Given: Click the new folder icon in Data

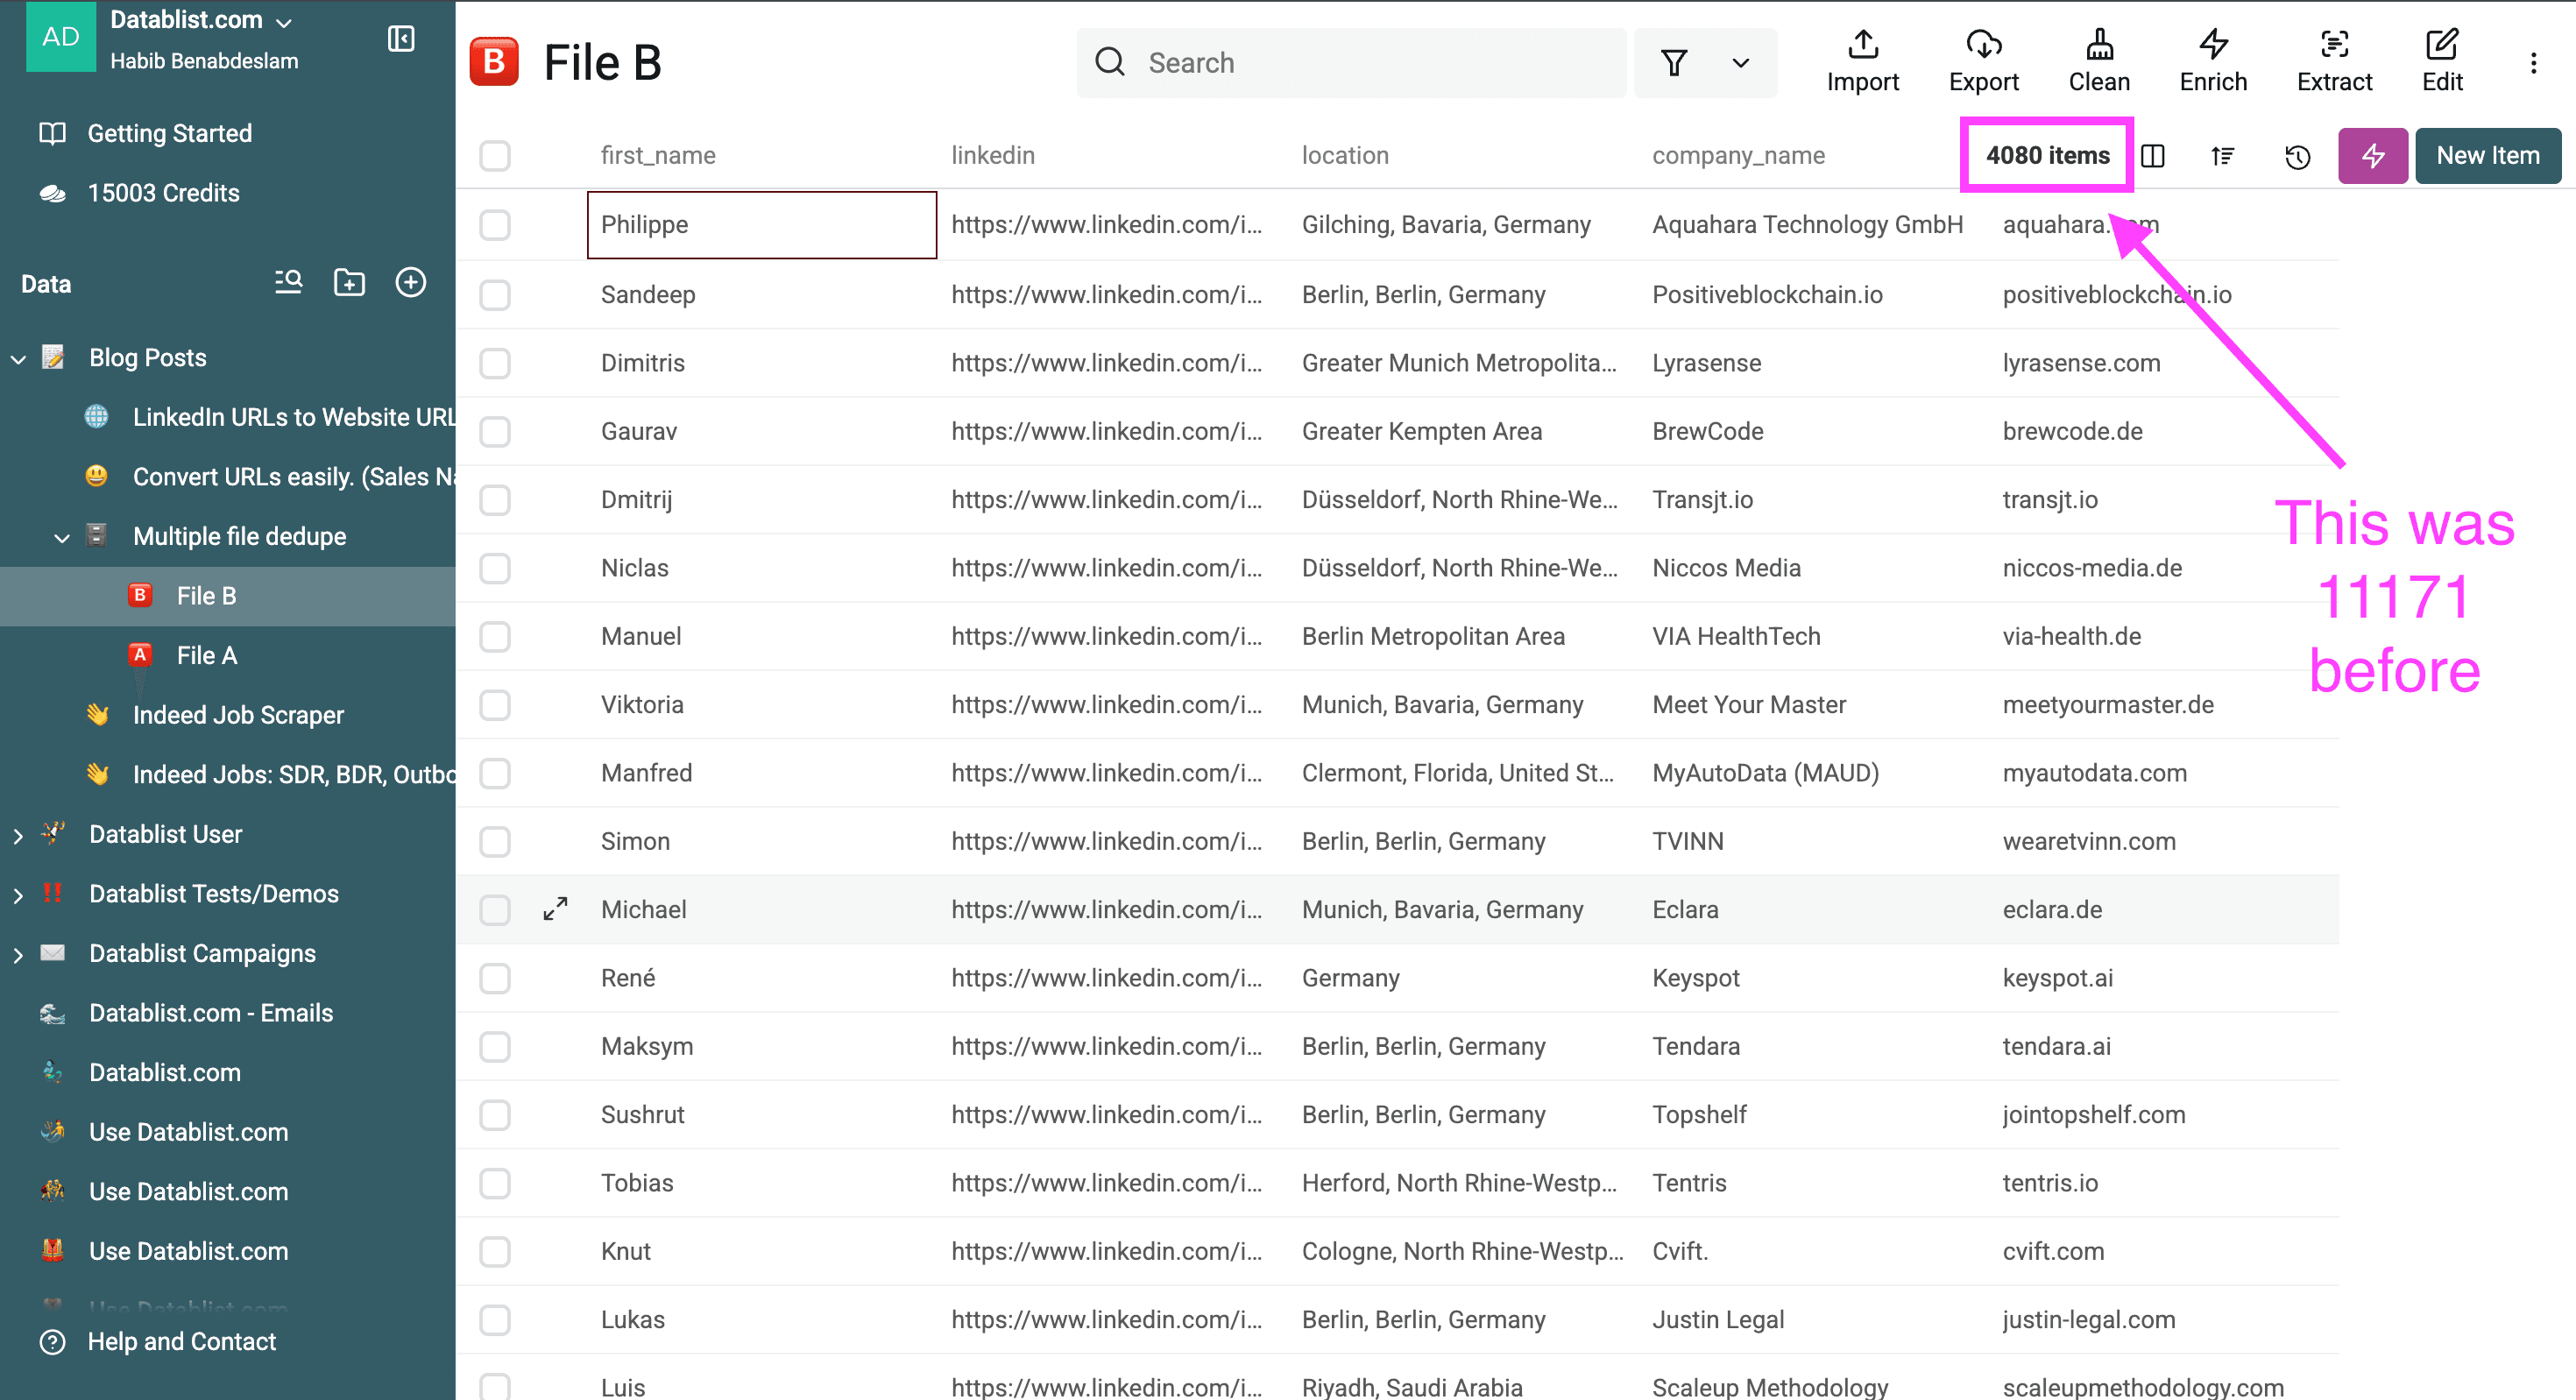Looking at the screenshot, I should pos(349,283).
